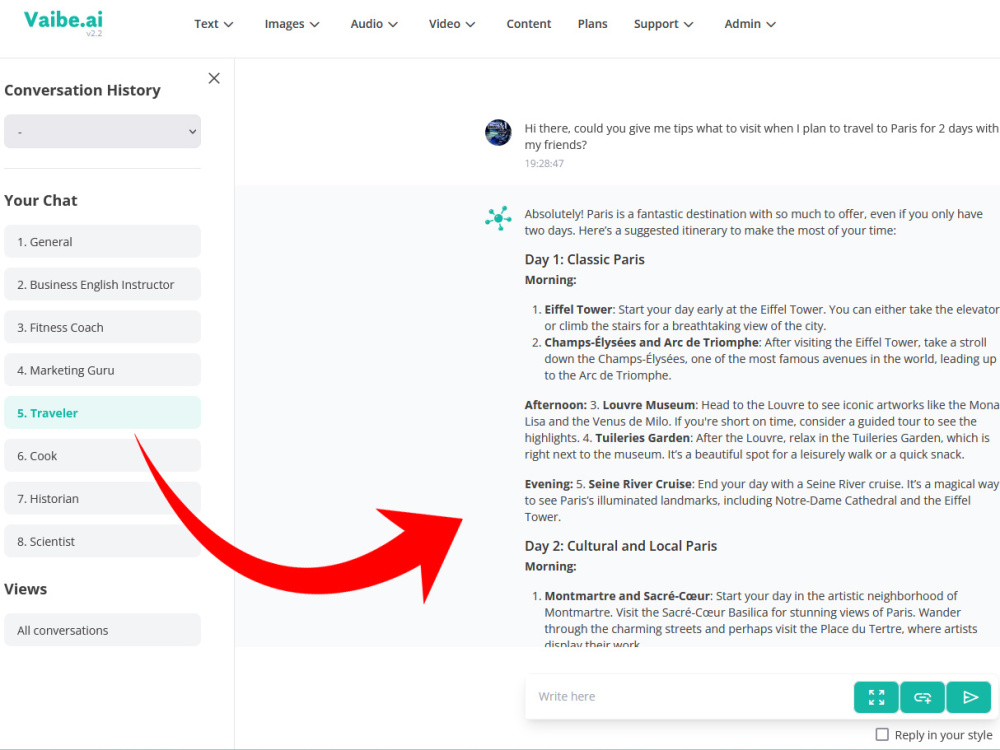Expand the Video menu
1000x750 pixels.
tap(452, 24)
